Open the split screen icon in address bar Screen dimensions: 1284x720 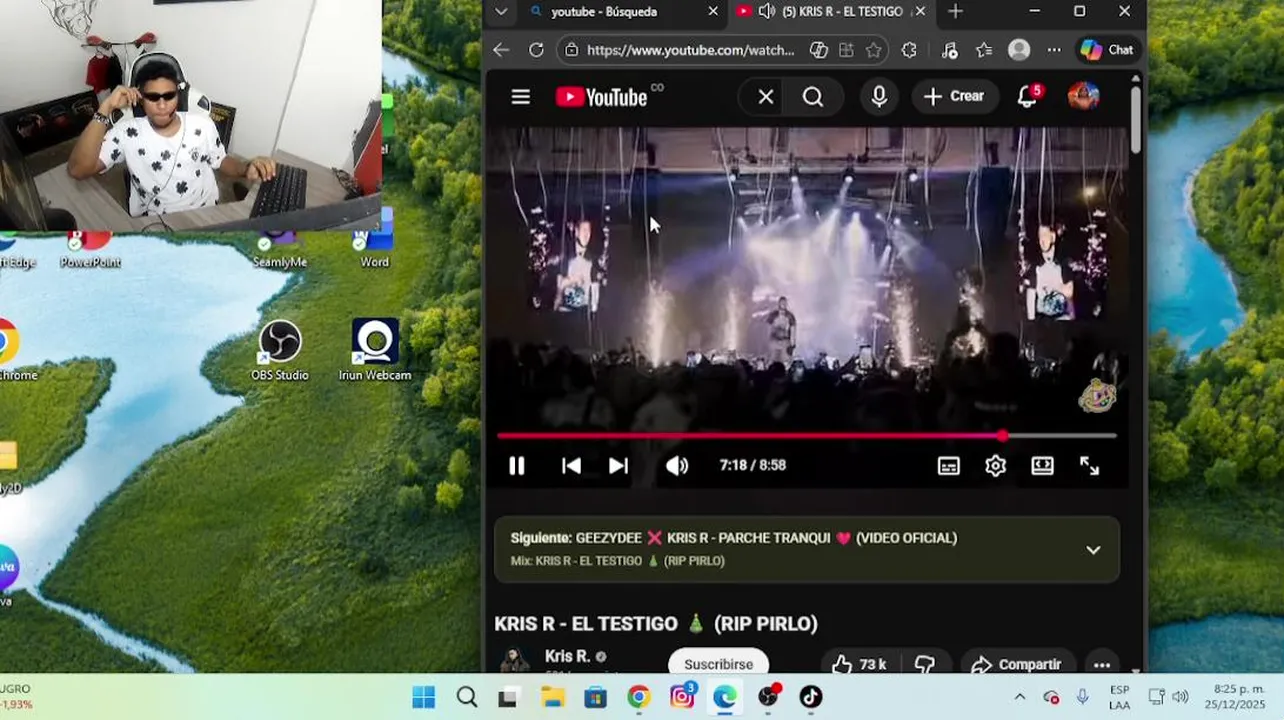(x=846, y=50)
